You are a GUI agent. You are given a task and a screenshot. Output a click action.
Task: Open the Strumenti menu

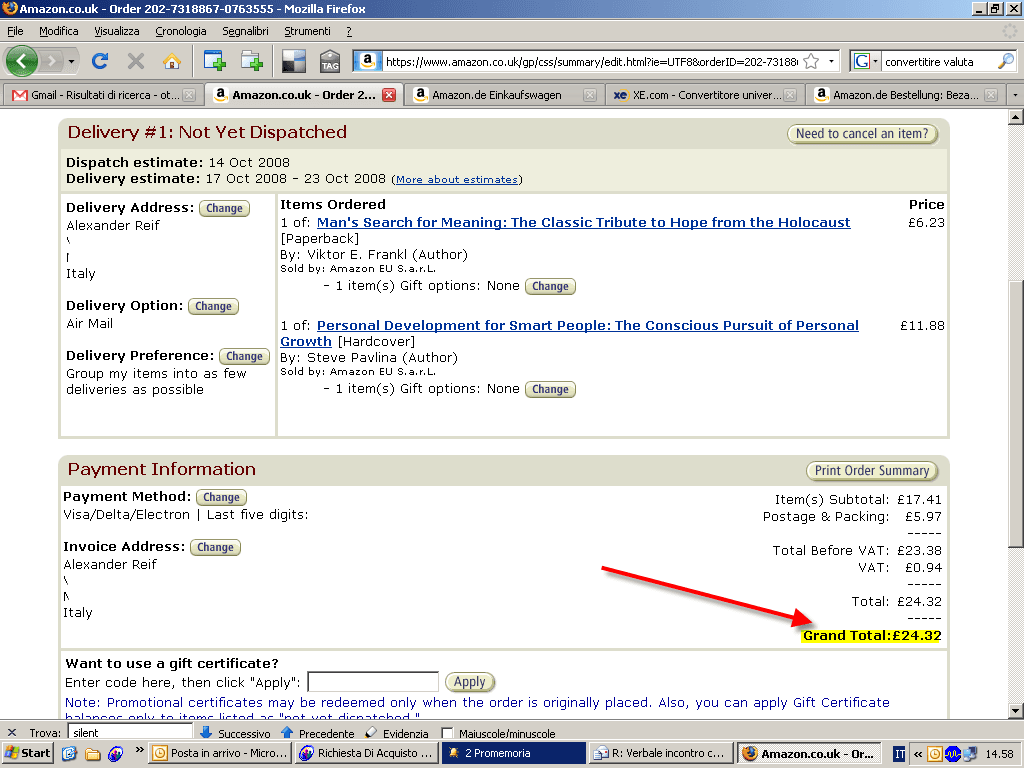pyautogui.click(x=308, y=31)
